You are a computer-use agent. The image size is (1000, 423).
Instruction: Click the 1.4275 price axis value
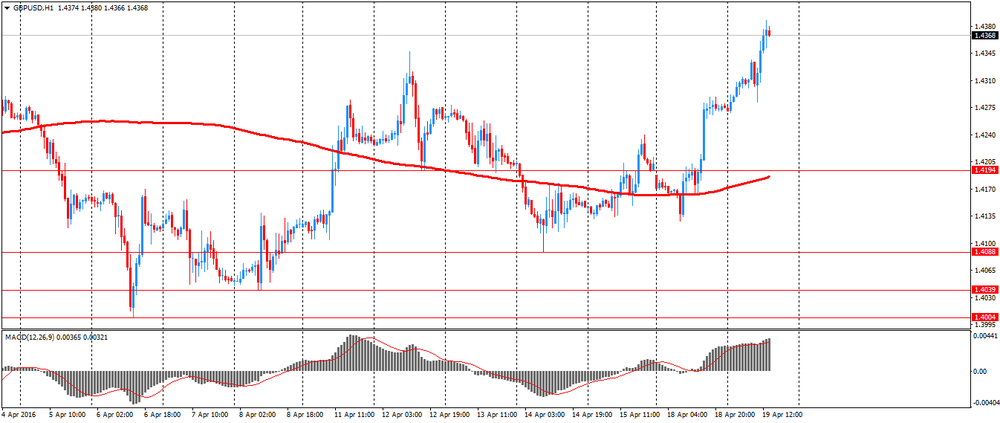(x=983, y=108)
